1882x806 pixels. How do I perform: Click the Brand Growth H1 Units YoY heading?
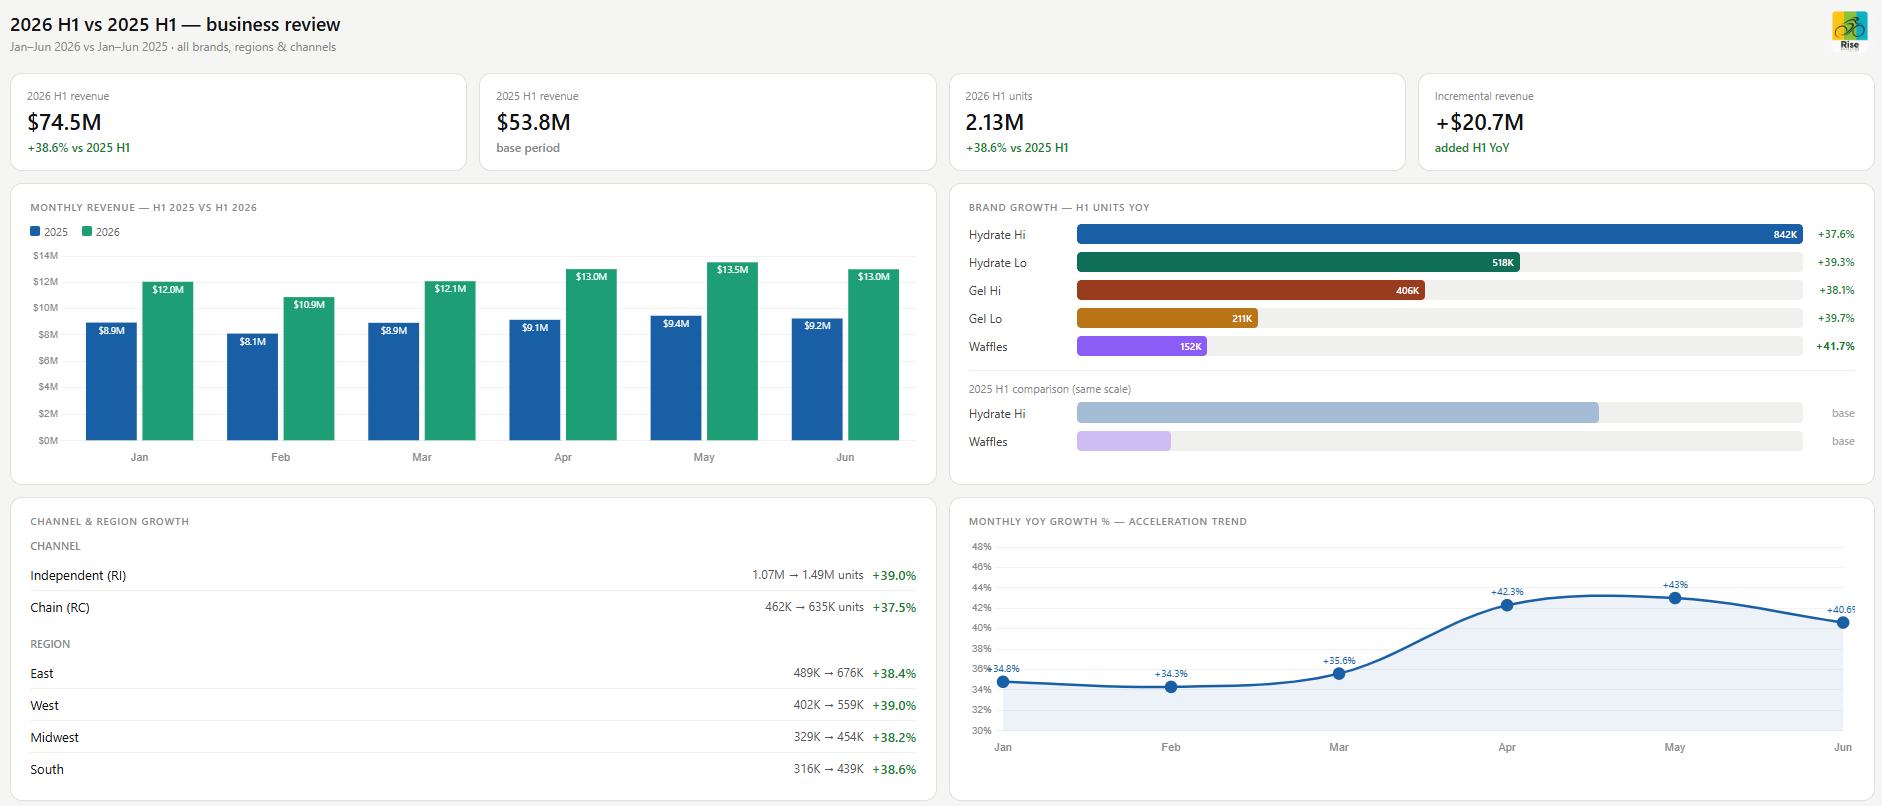[x=1059, y=208]
